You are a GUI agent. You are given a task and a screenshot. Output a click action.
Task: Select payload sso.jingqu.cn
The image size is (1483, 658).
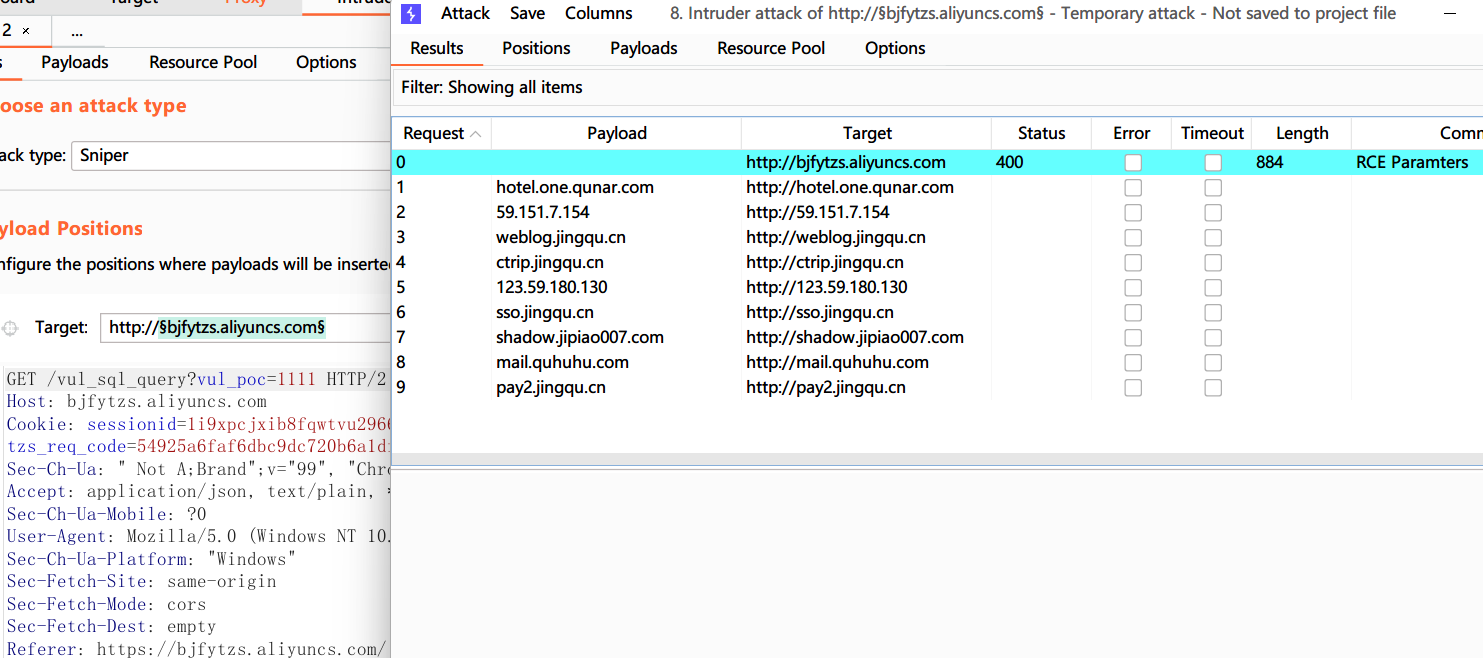(x=545, y=312)
